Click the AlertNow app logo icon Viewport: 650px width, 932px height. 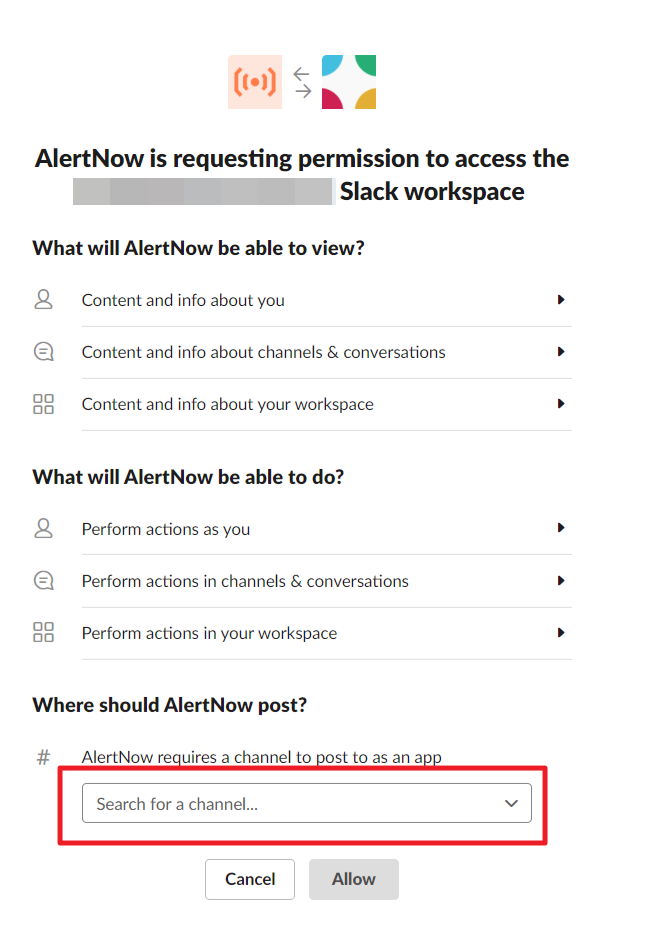[255, 82]
